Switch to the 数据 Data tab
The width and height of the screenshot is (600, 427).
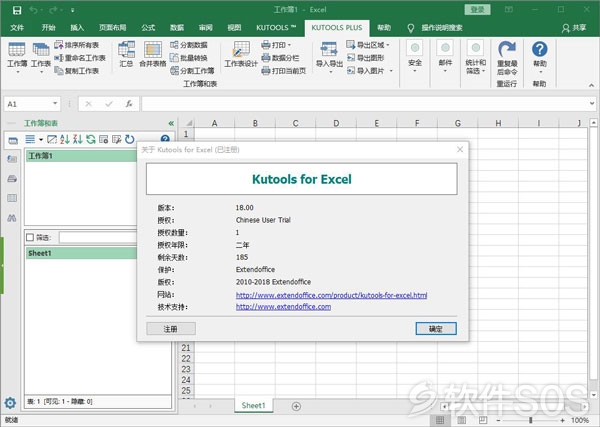click(177, 28)
